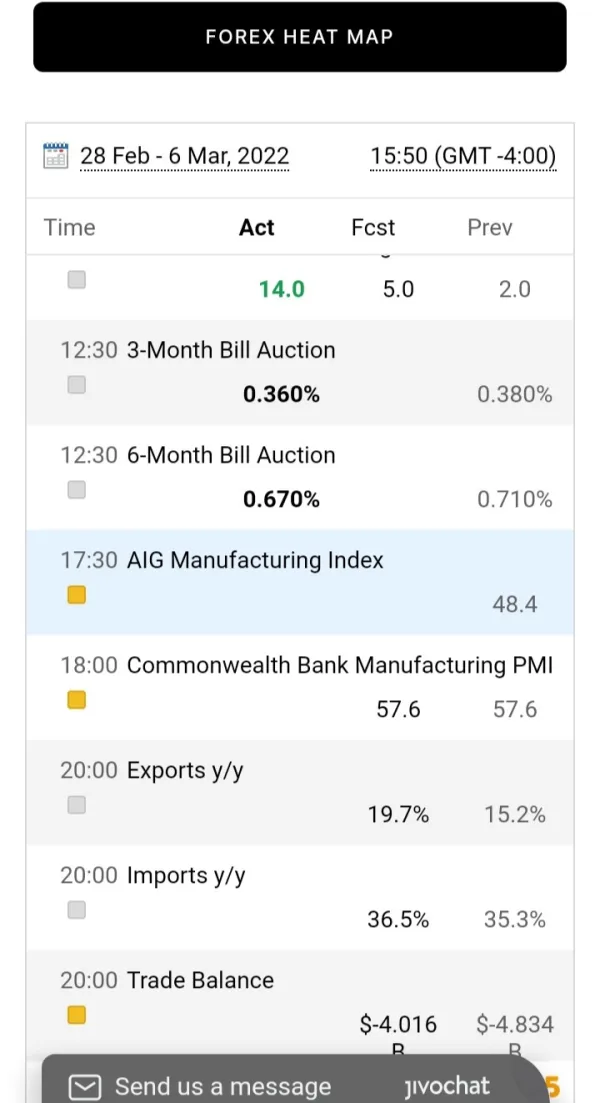Open the AIG Manufacturing Index event

click(x=255, y=560)
